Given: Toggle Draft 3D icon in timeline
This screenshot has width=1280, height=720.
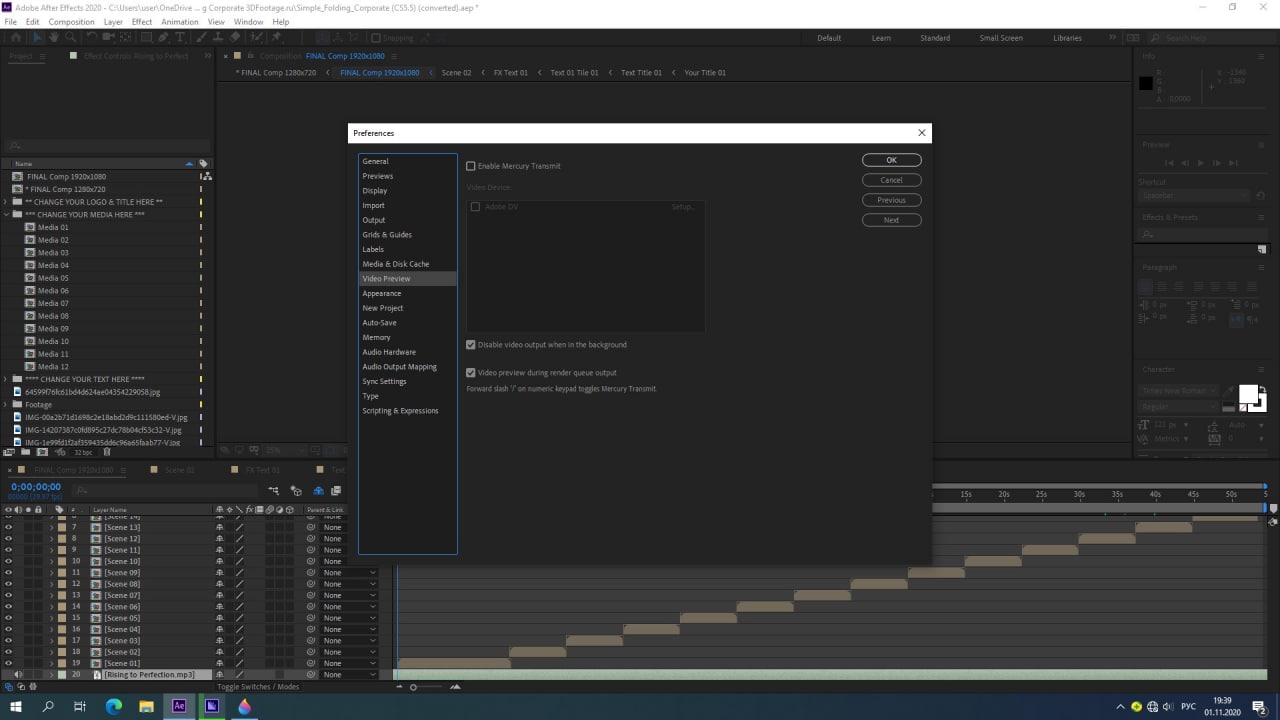Looking at the screenshot, I should (296, 491).
